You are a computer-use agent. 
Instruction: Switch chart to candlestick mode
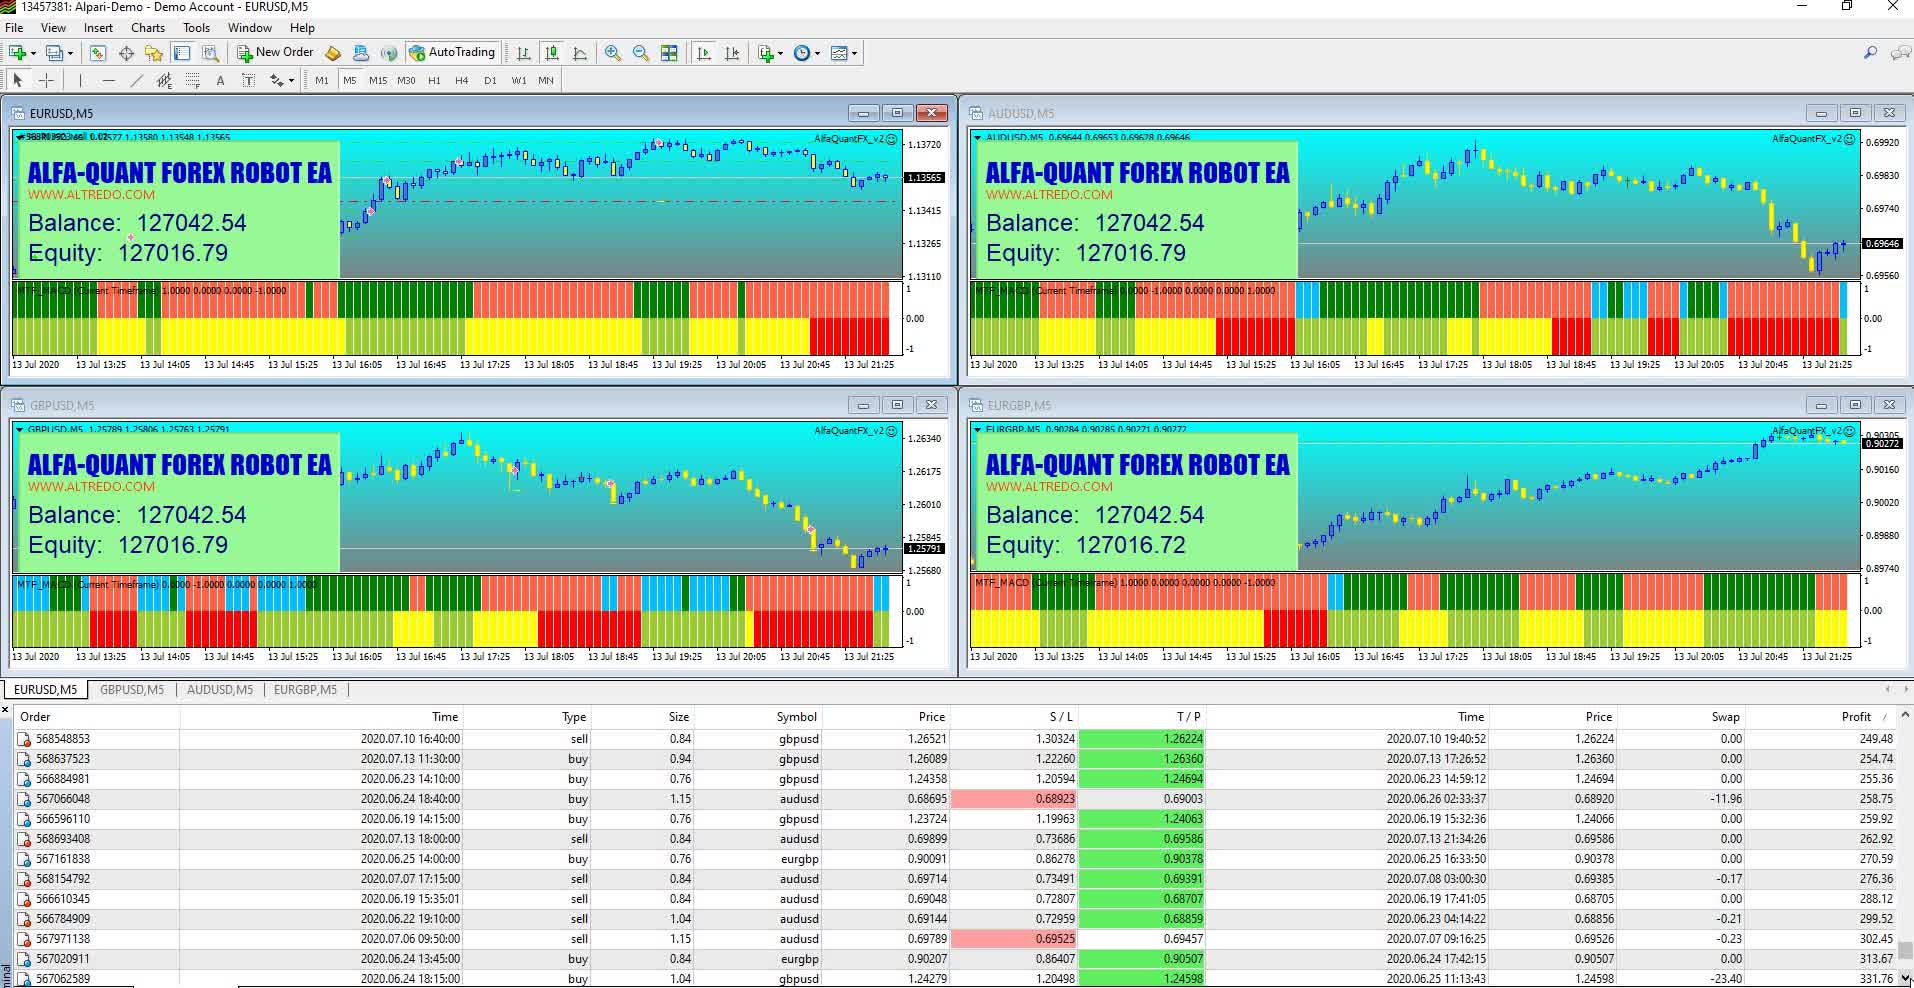551,53
